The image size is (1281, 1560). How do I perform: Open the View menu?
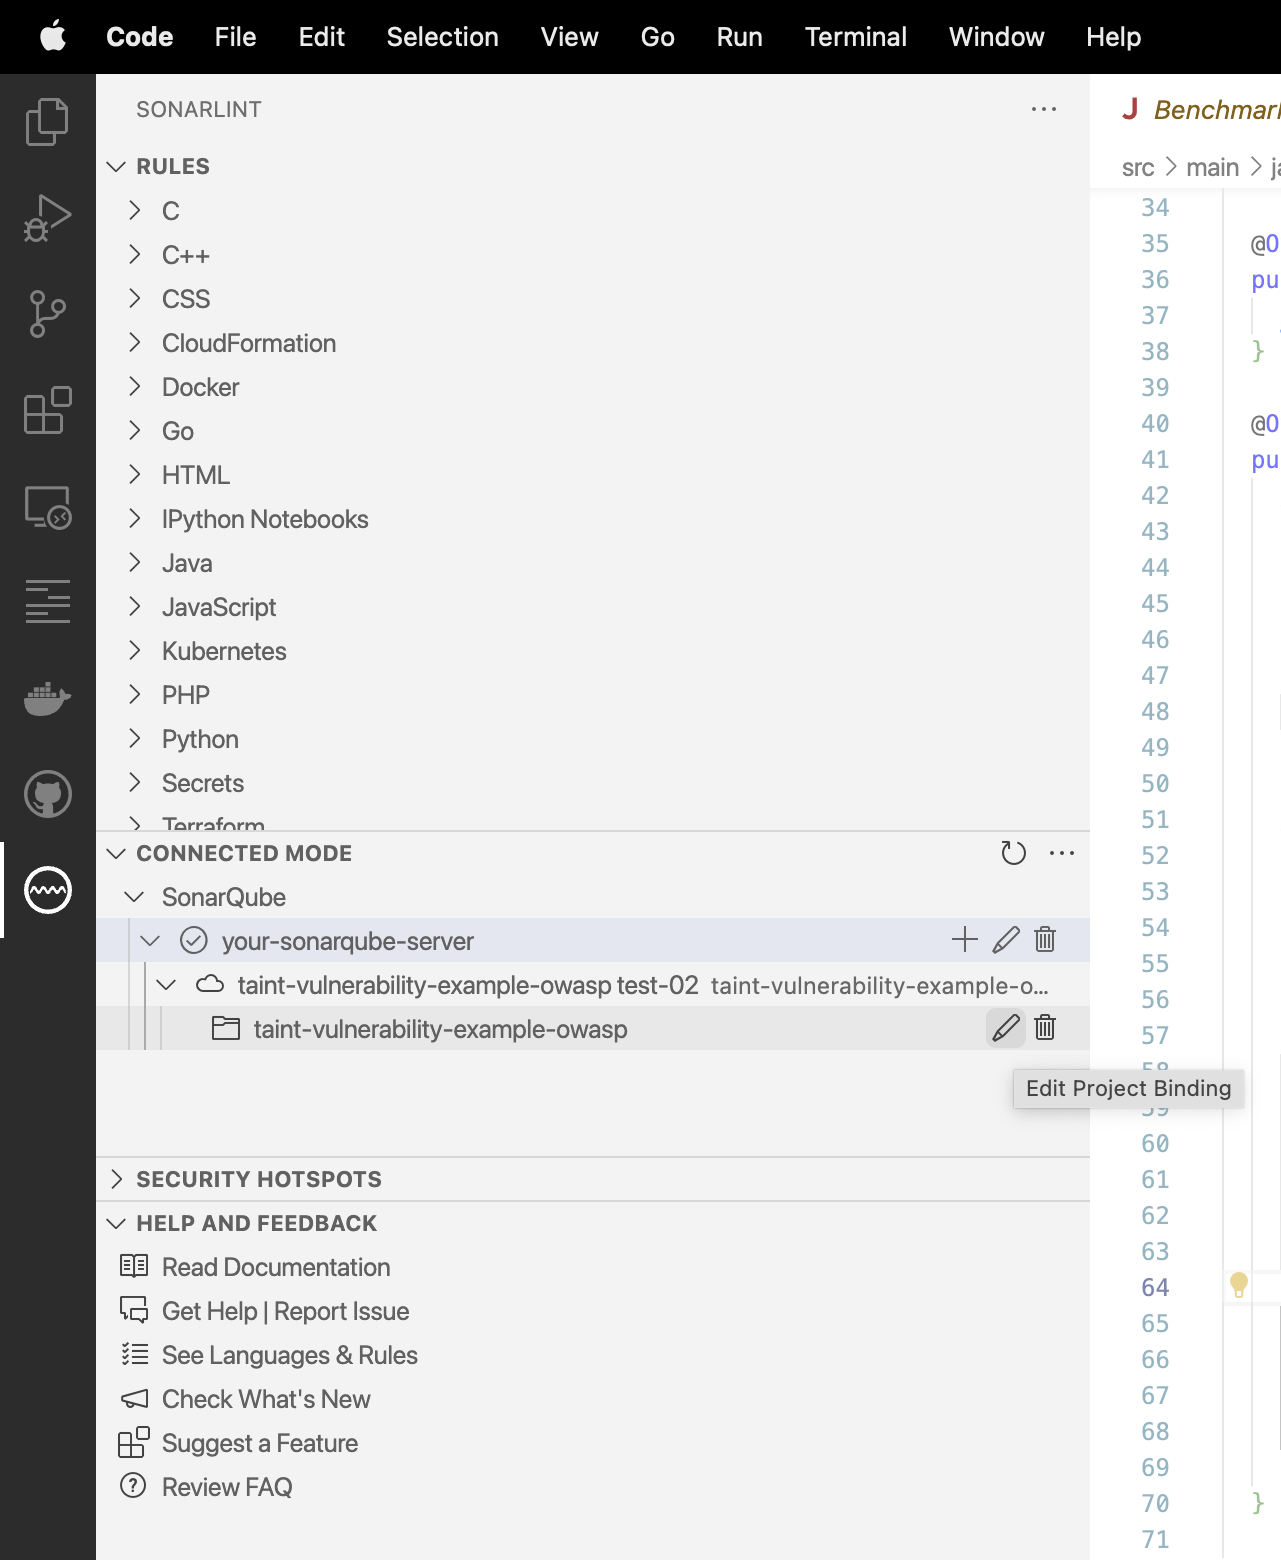[x=569, y=37]
